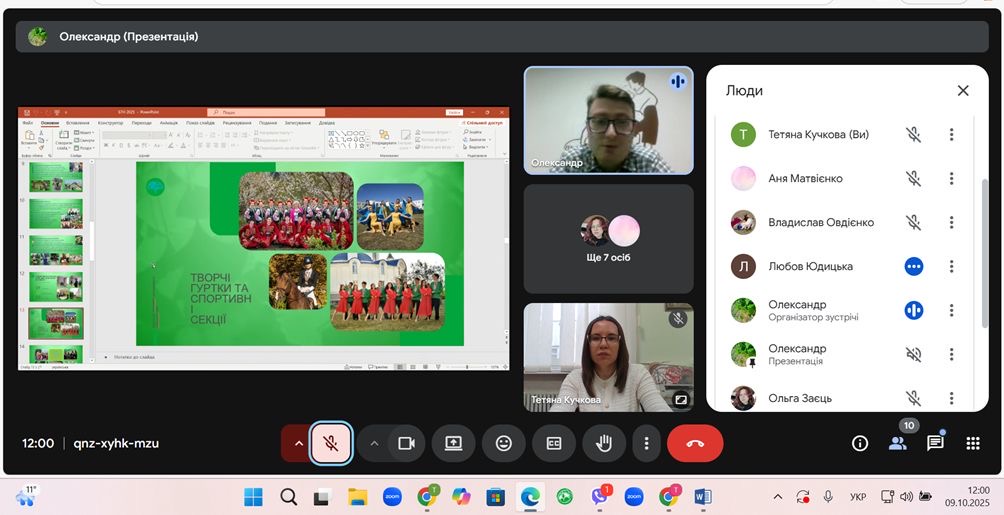Screen dimensions: 1004x515
Task: Expand audio settings arrow beside microphone
Action: [298, 443]
